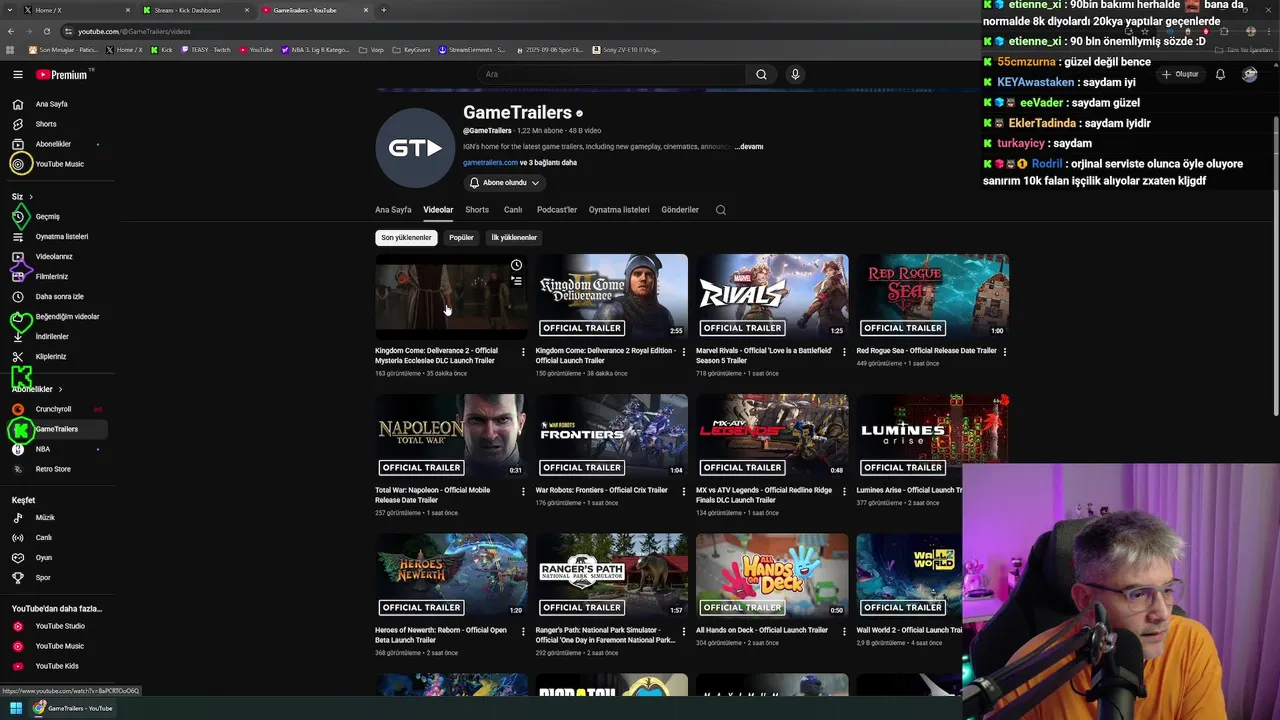1280x720 pixels.
Task: Select the Popüler filter chip
Action: point(461,238)
